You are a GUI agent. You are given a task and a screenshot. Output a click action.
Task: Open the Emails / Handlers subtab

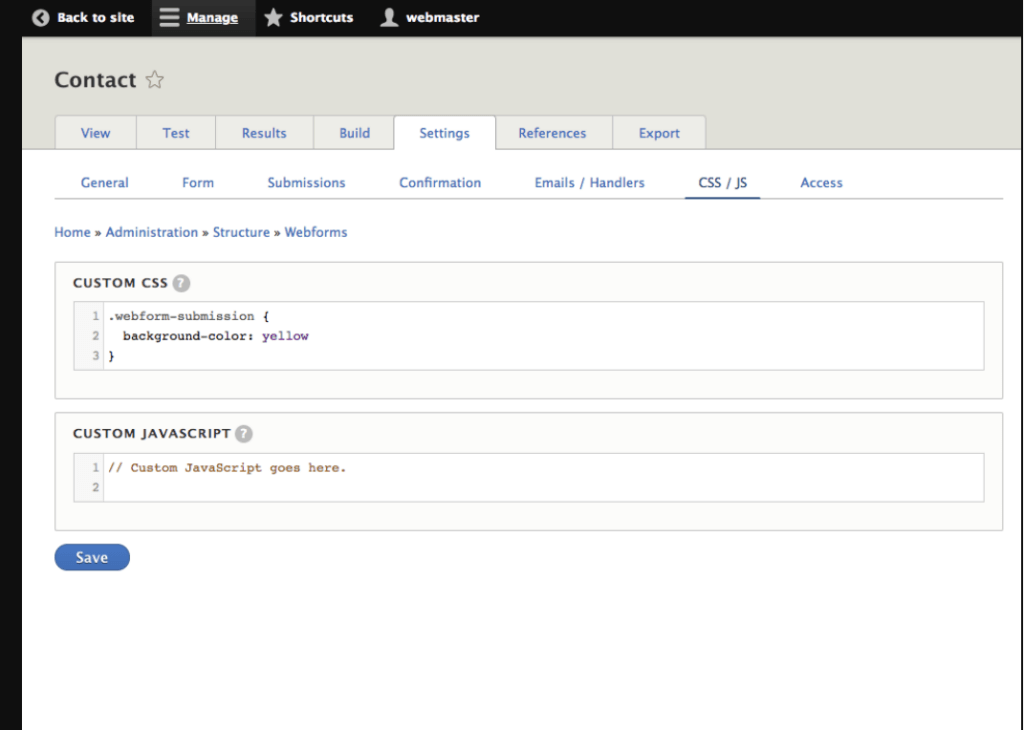(589, 182)
